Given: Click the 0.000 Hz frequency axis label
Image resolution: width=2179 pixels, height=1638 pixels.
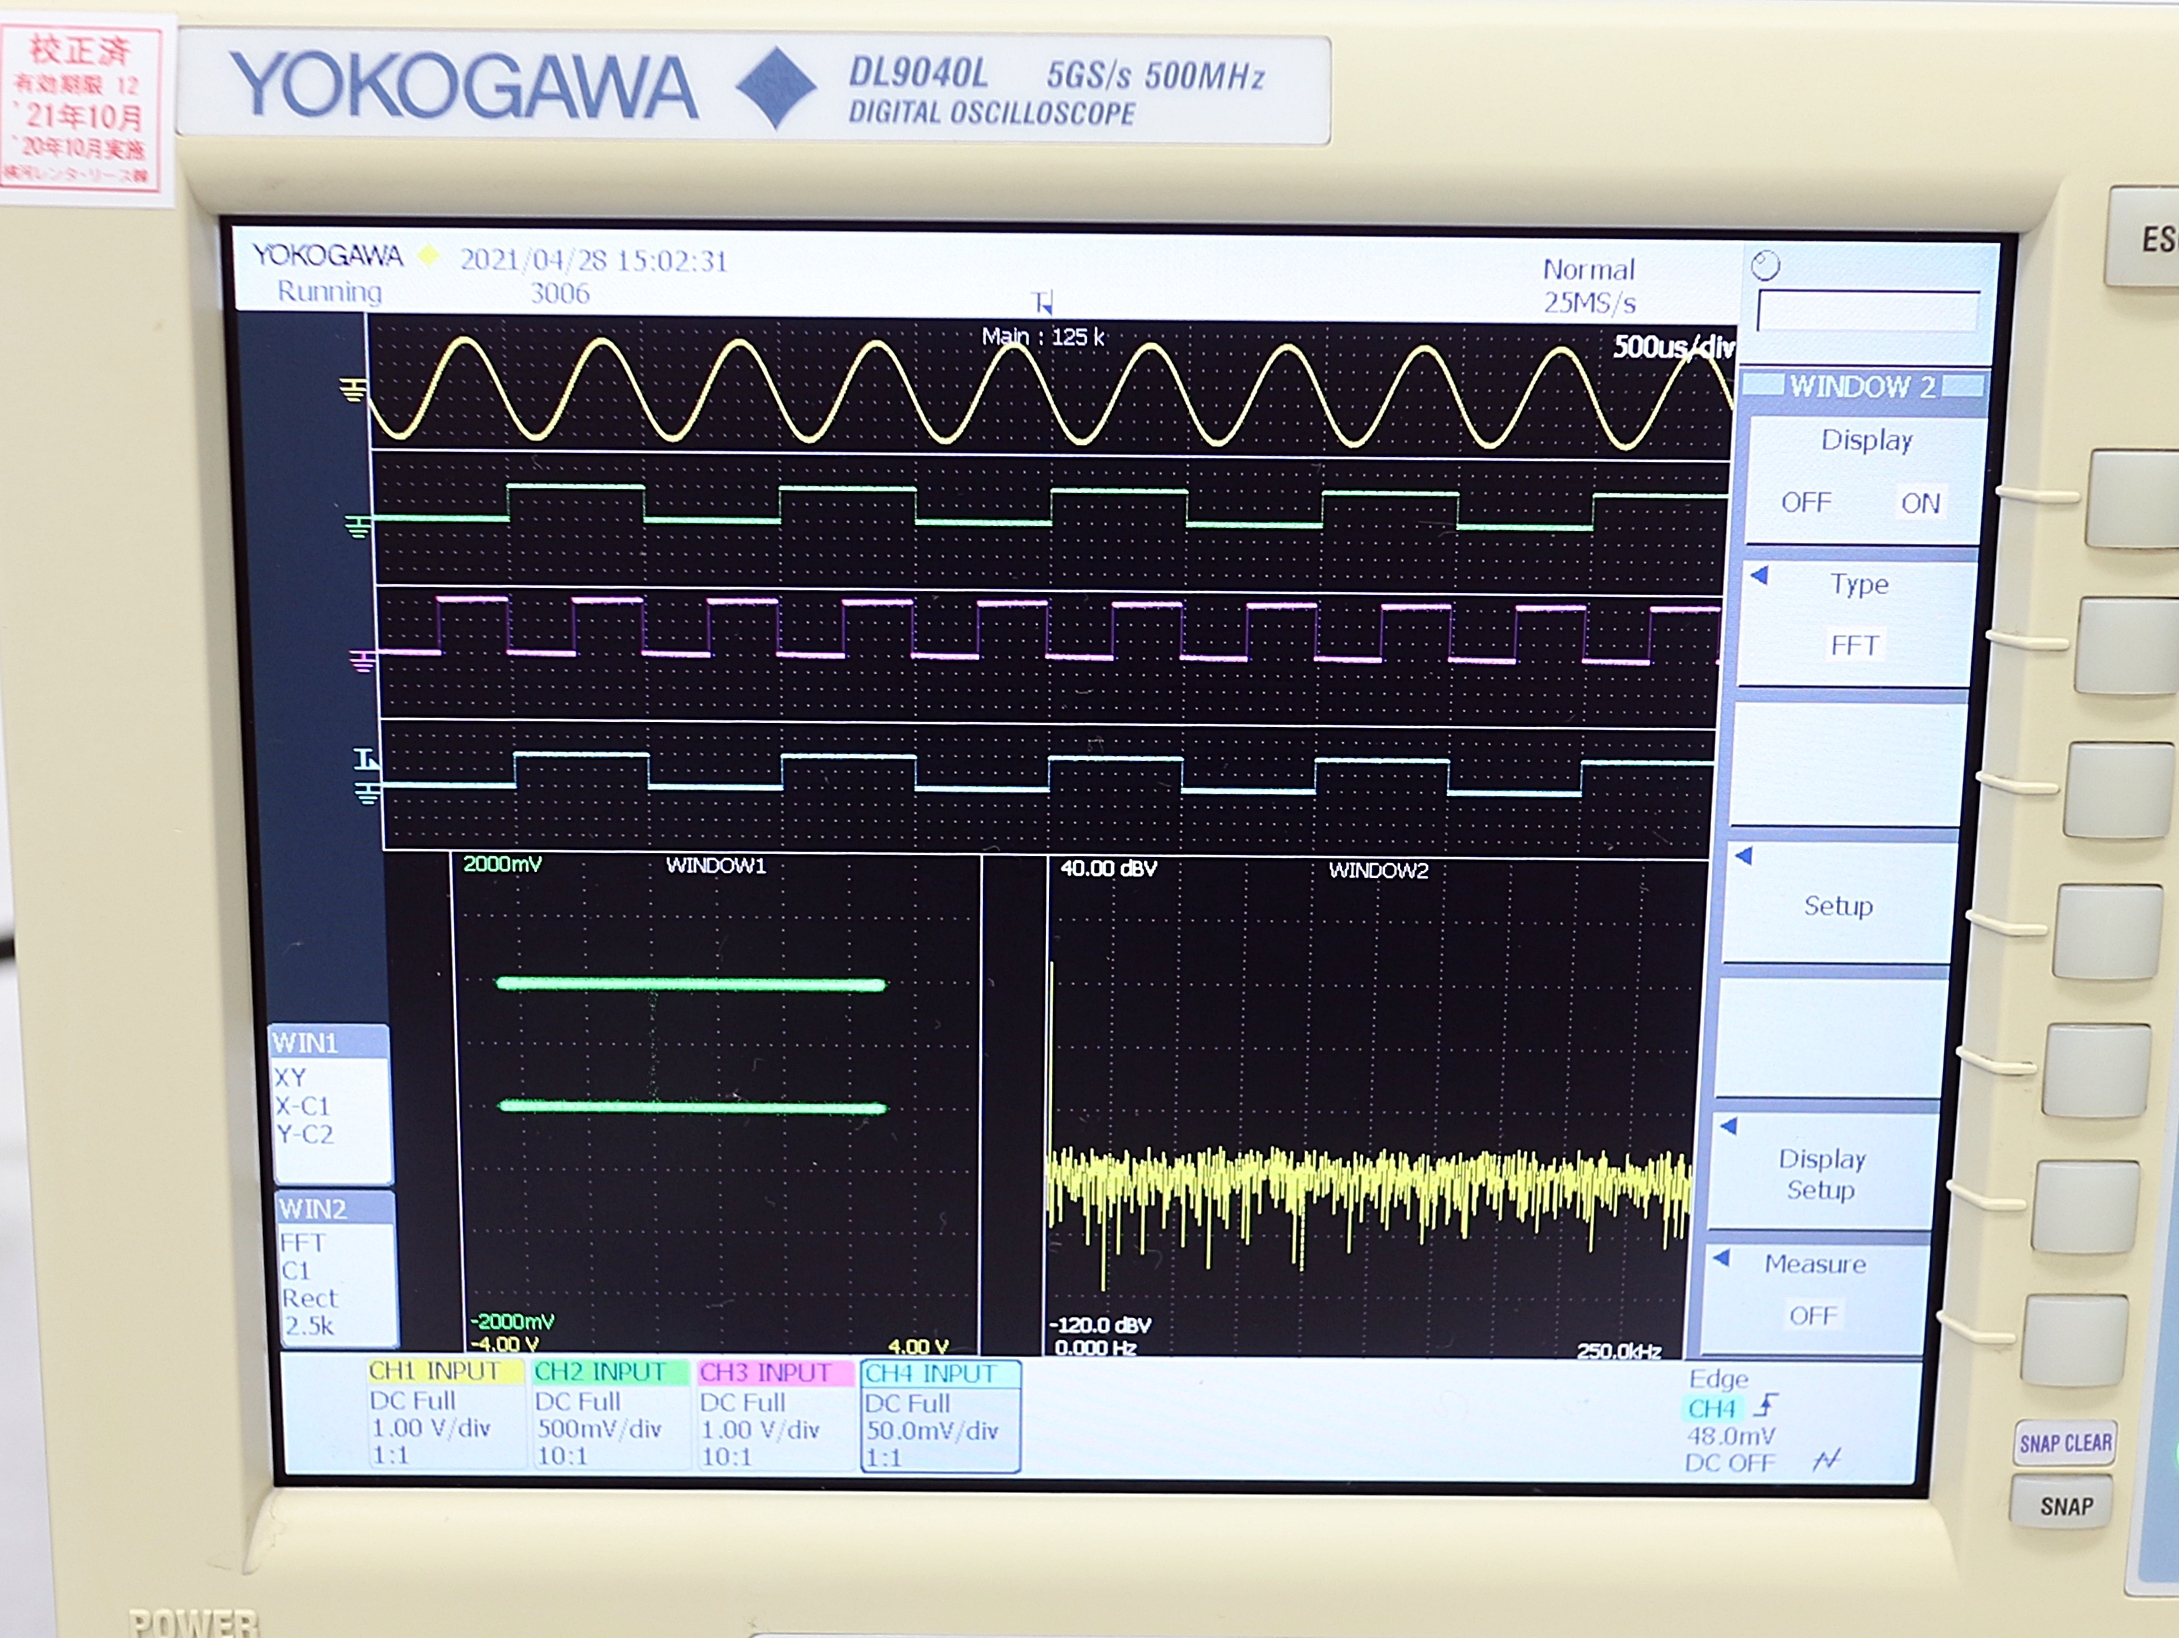Looking at the screenshot, I should pyautogui.click(x=1095, y=1348).
